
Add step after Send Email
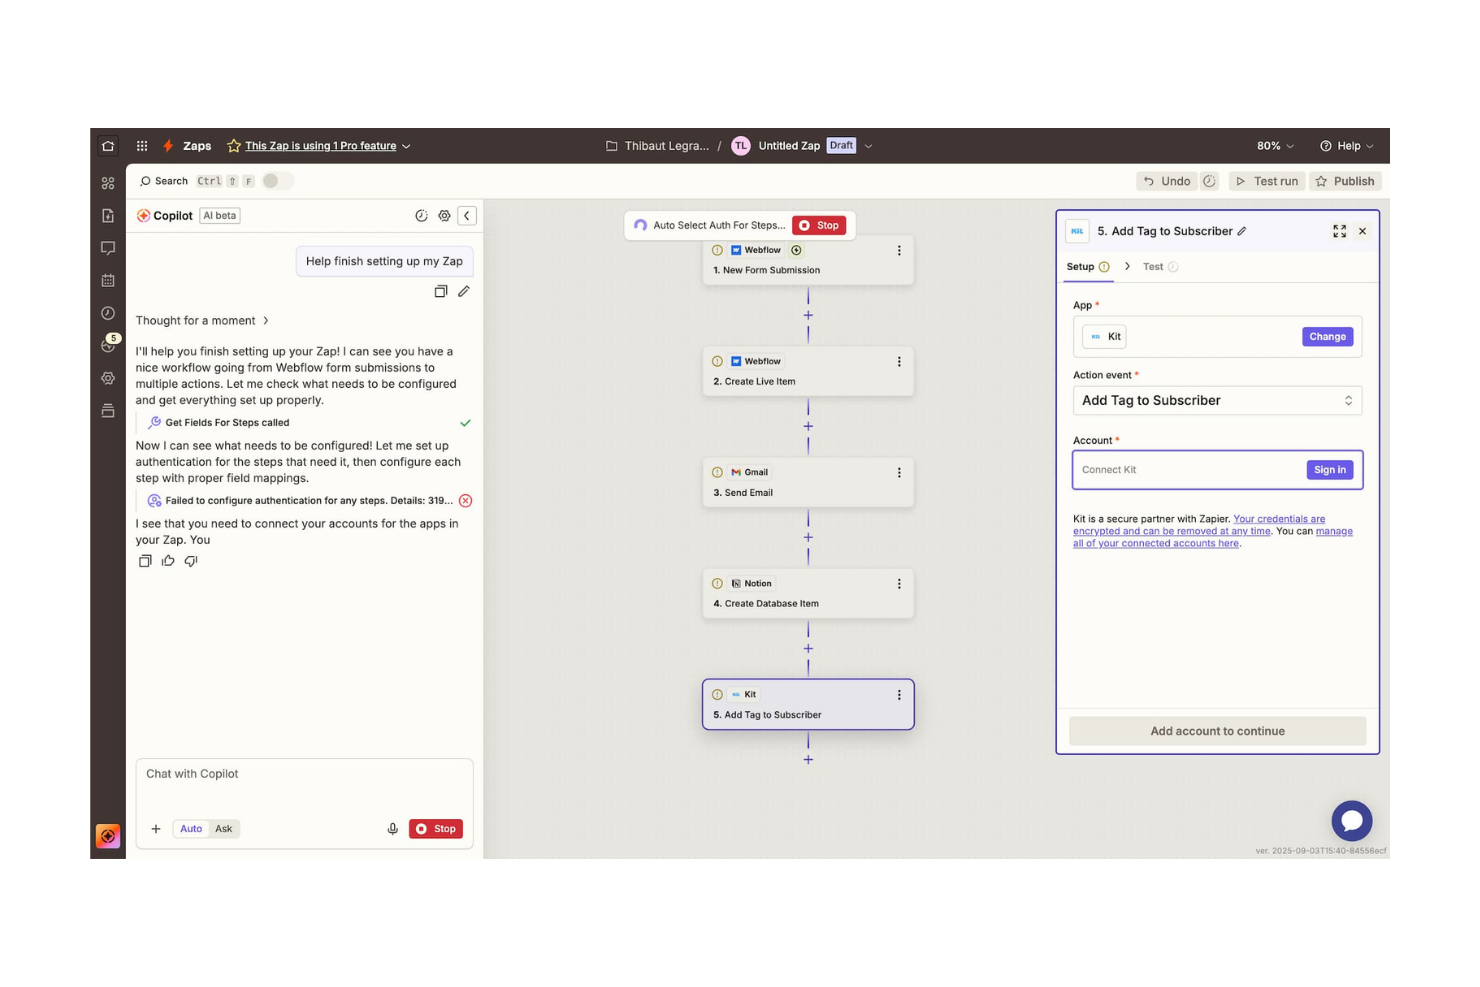[x=808, y=538]
